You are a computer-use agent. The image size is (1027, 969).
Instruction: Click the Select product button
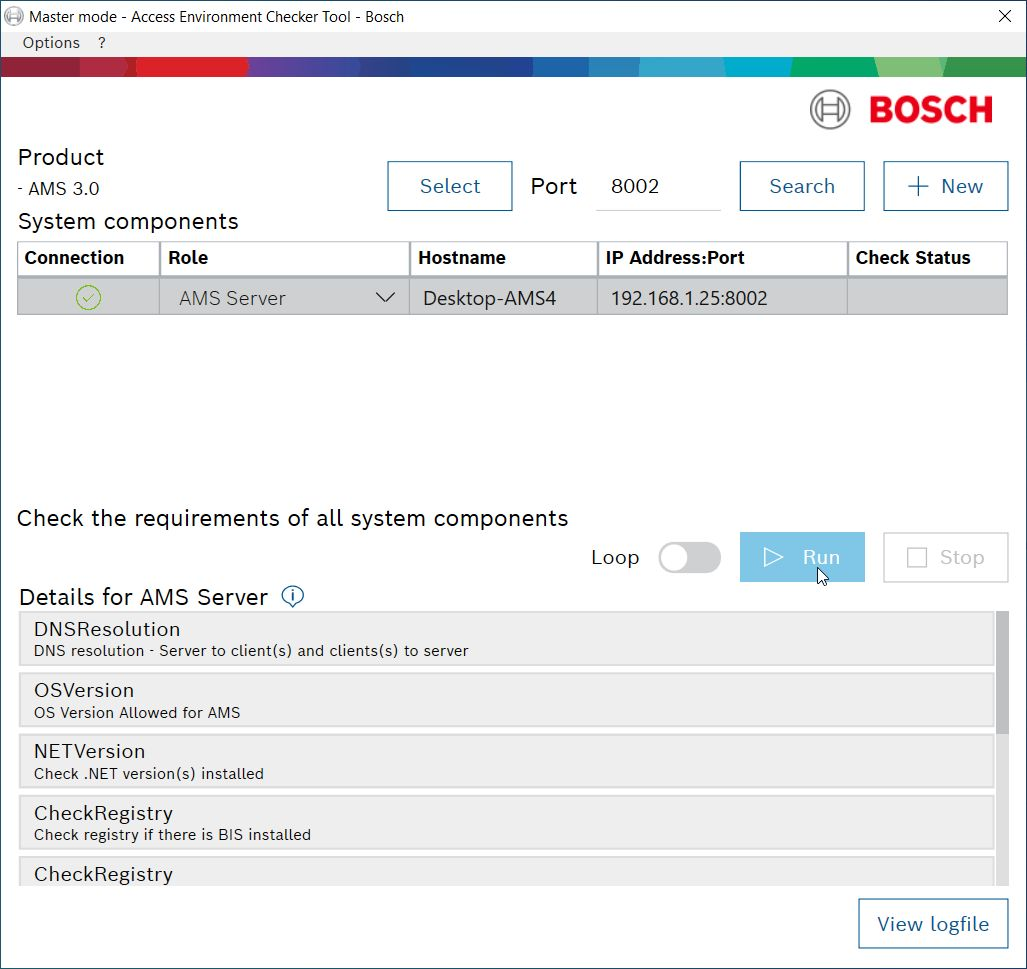pyautogui.click(x=450, y=187)
